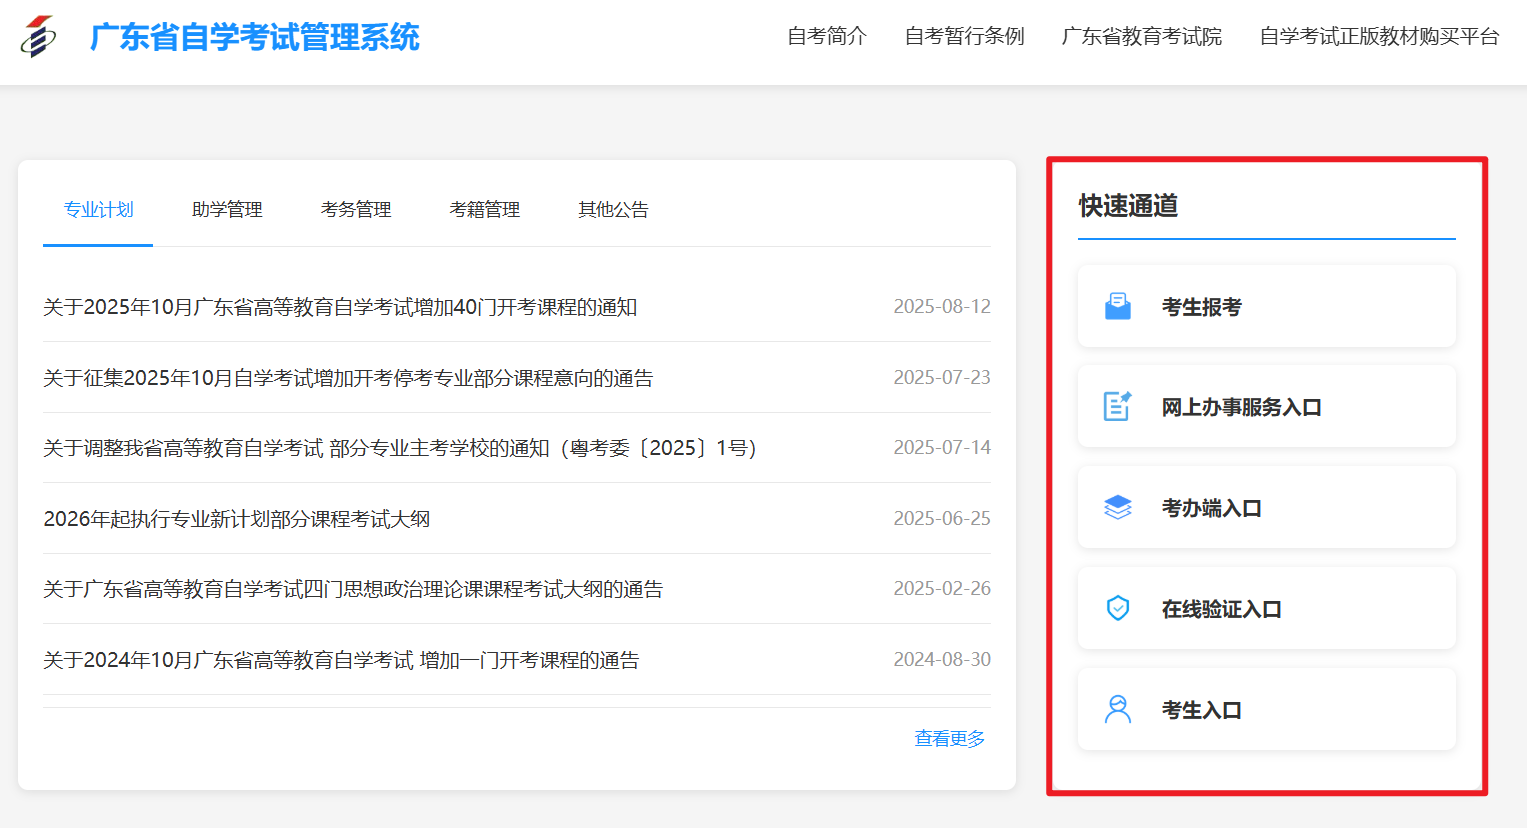Open the 考生报考 quick channel card
This screenshot has width=1527, height=828.
(x=1265, y=305)
